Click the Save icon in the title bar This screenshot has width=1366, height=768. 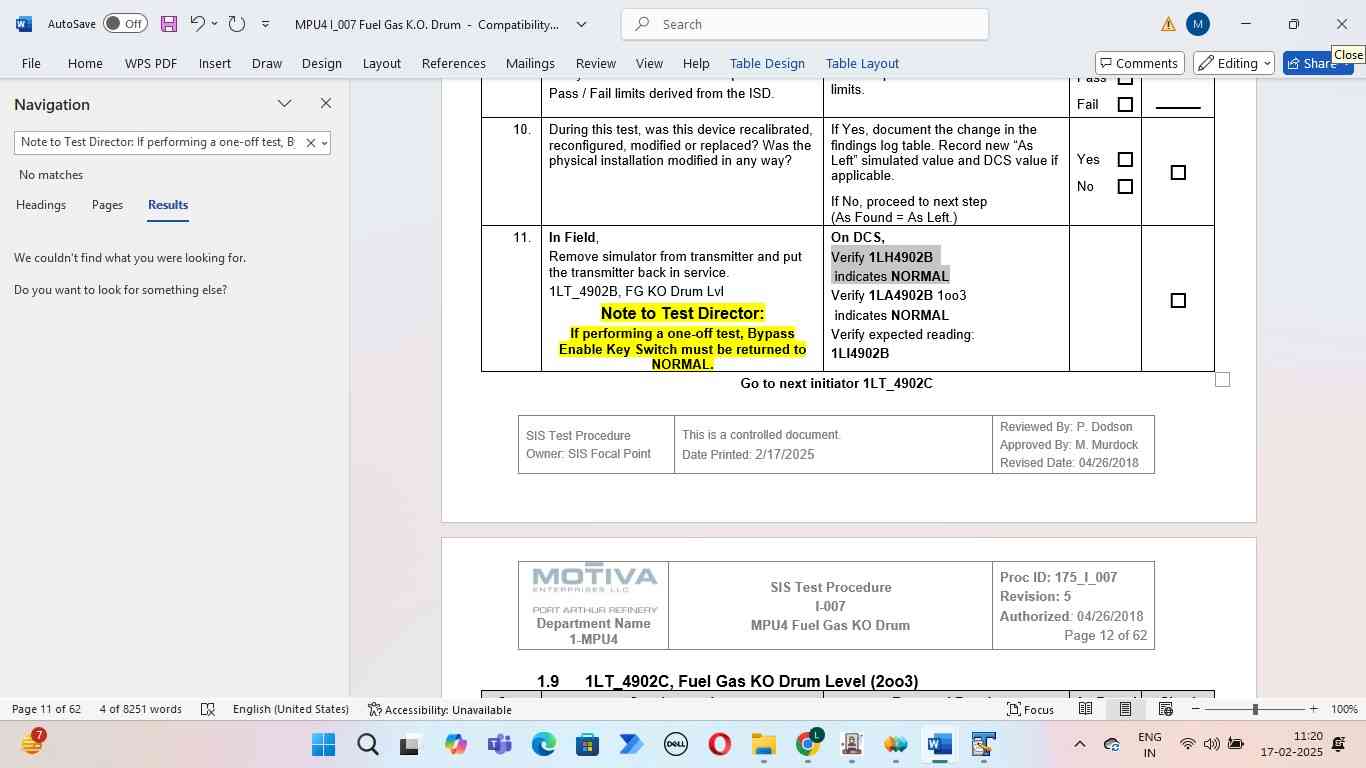point(169,23)
